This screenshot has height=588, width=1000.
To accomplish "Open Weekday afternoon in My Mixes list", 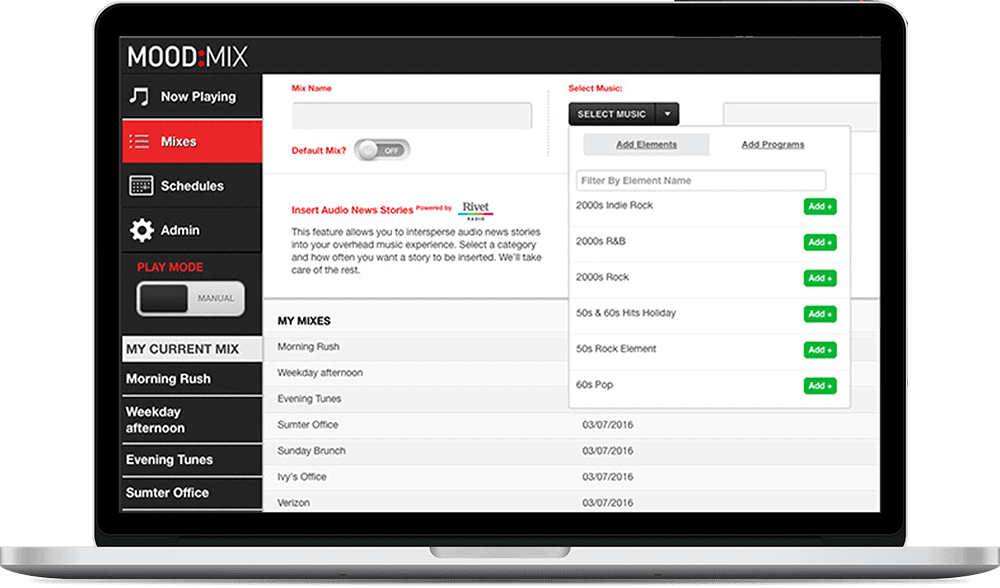I will pos(320,373).
